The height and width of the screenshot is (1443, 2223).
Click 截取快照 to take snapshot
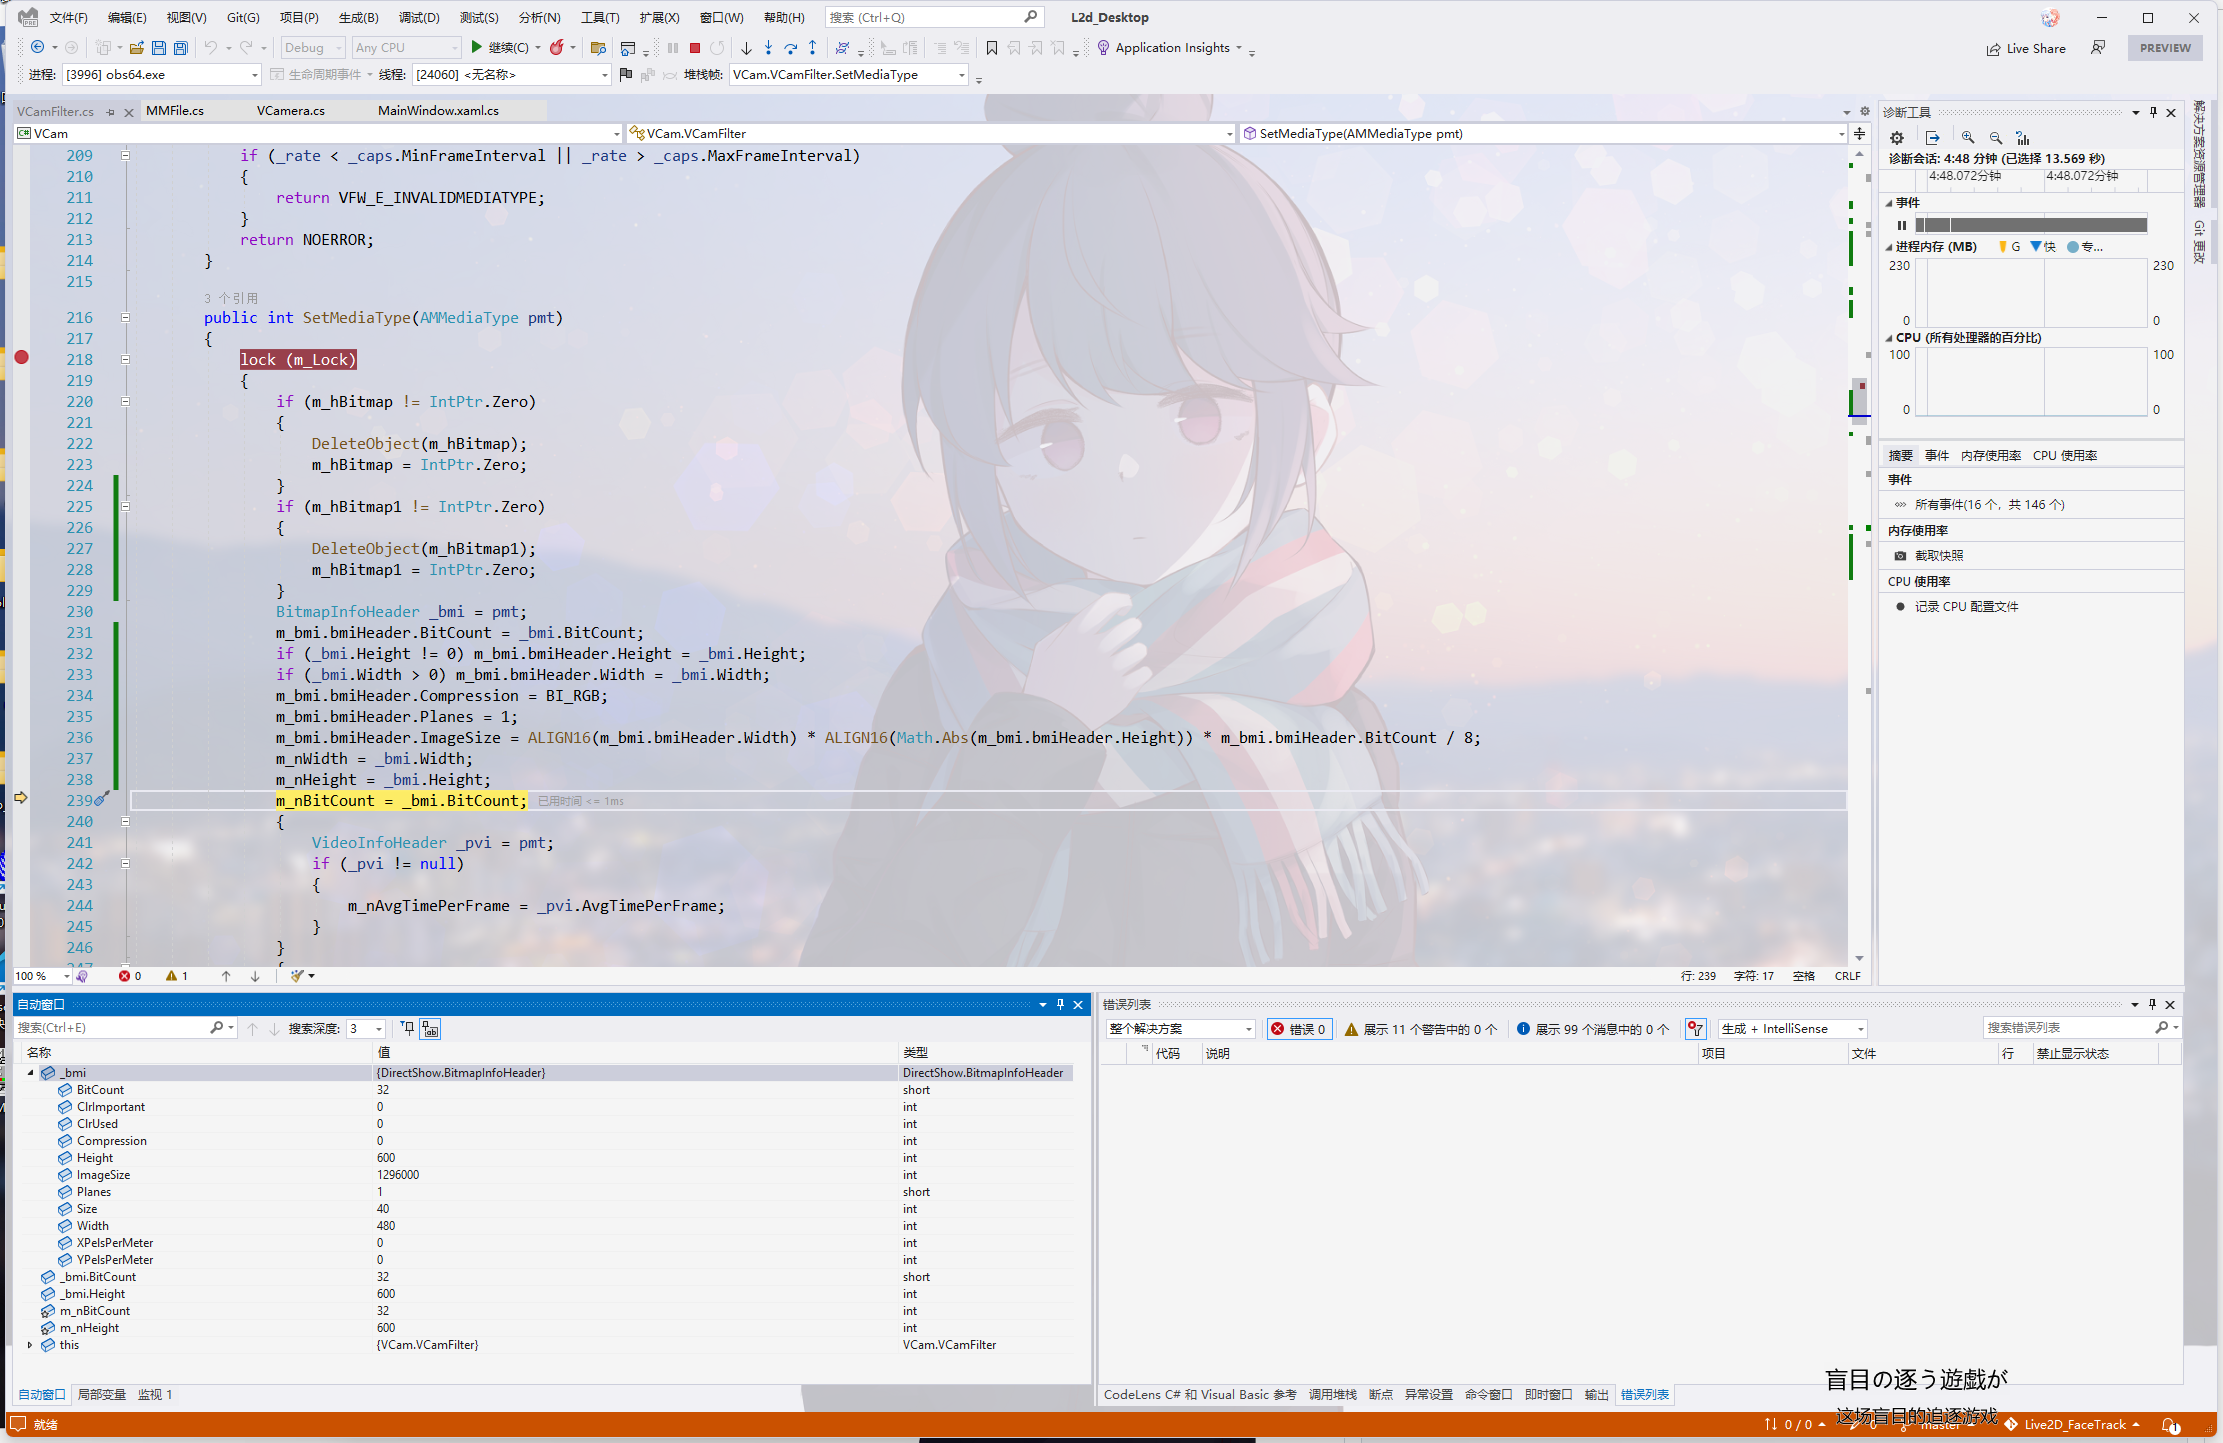point(1939,556)
